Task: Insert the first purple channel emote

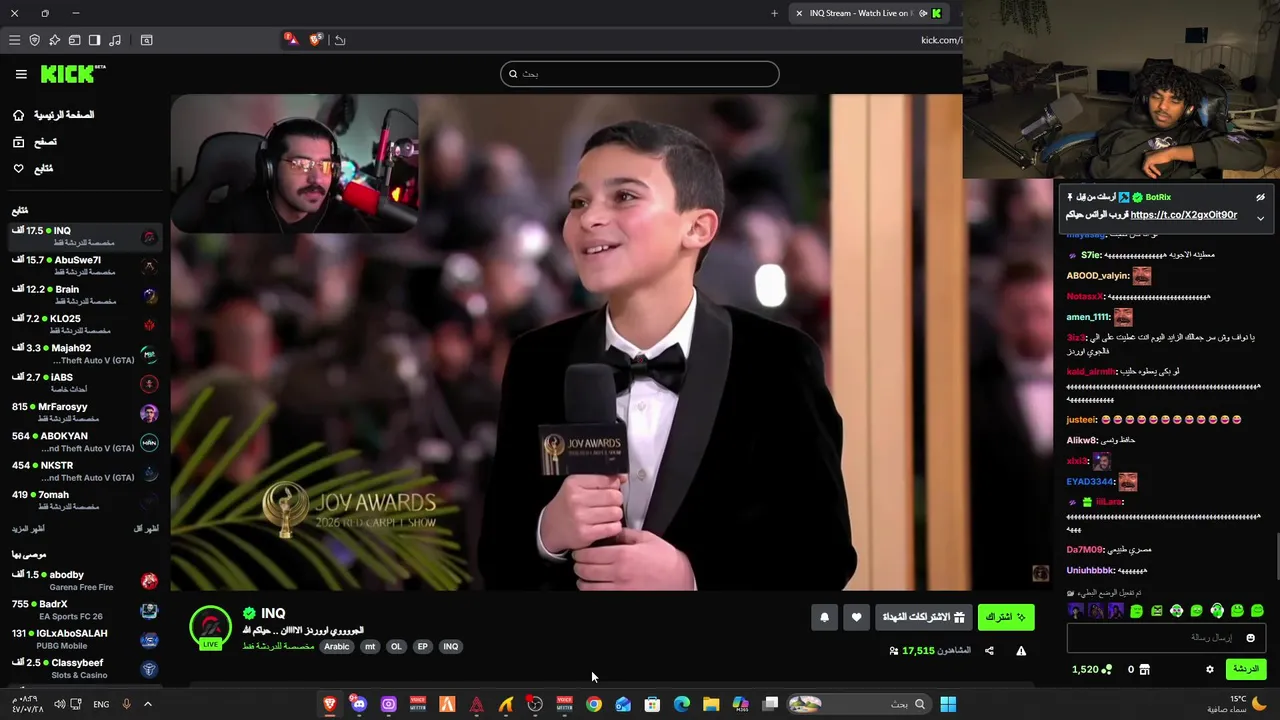Action: (x=1076, y=610)
